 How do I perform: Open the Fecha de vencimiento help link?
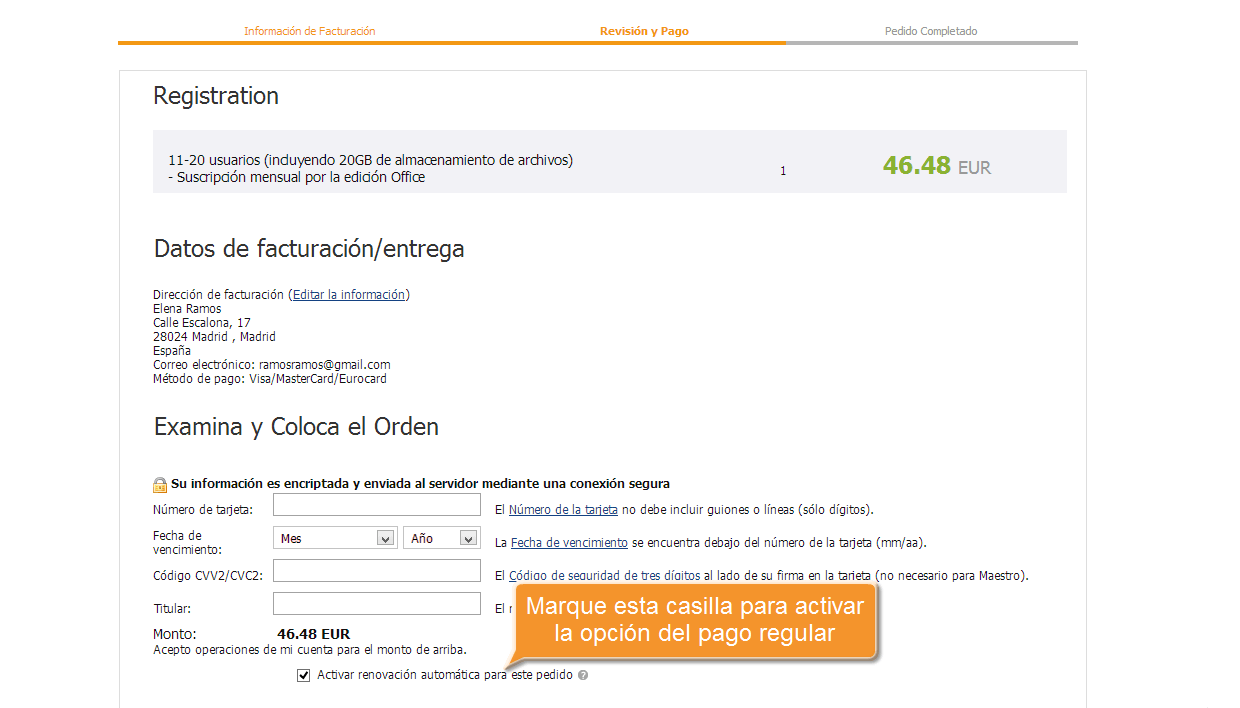pos(569,543)
